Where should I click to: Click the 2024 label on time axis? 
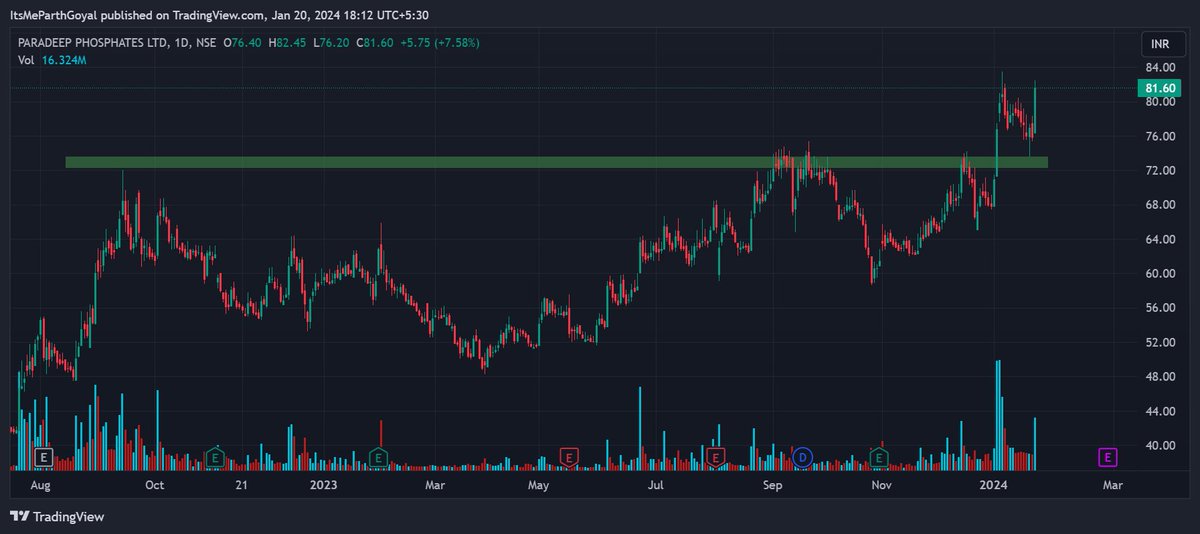point(993,485)
